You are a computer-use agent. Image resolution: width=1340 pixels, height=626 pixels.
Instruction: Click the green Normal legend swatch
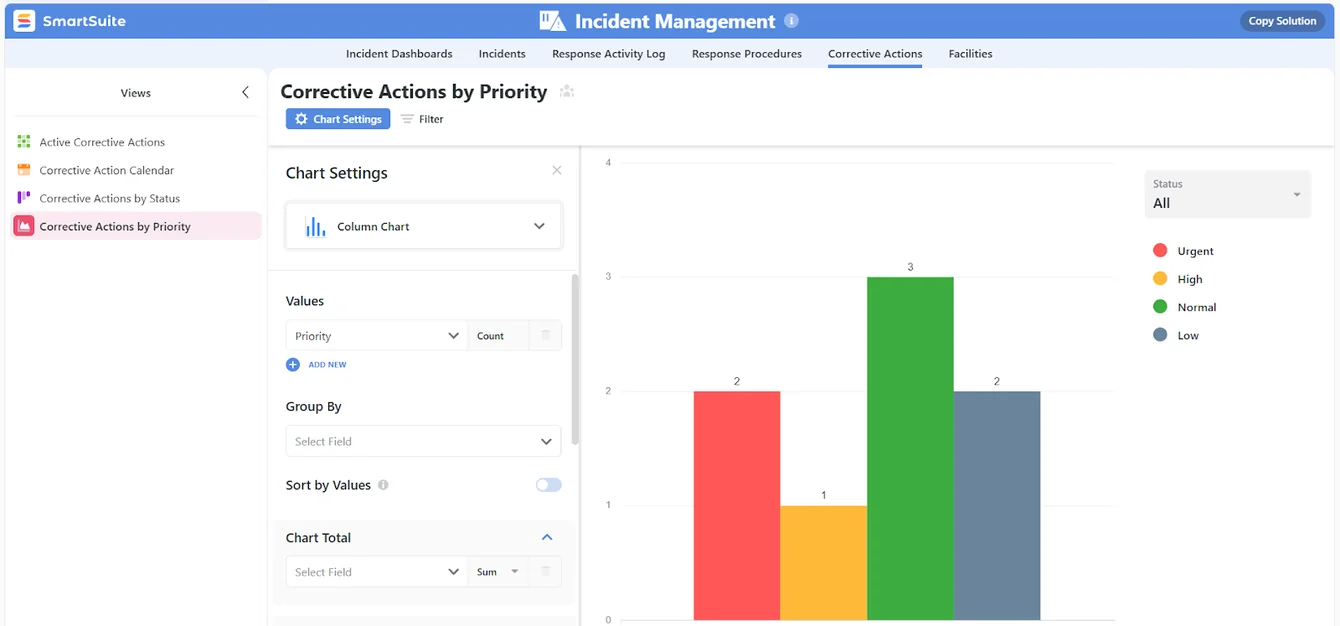[x=1160, y=307]
